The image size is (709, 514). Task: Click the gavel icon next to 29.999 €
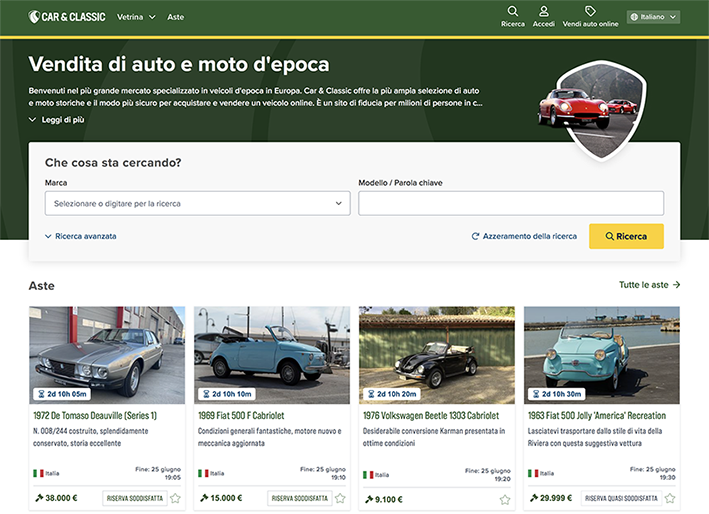[534, 498]
